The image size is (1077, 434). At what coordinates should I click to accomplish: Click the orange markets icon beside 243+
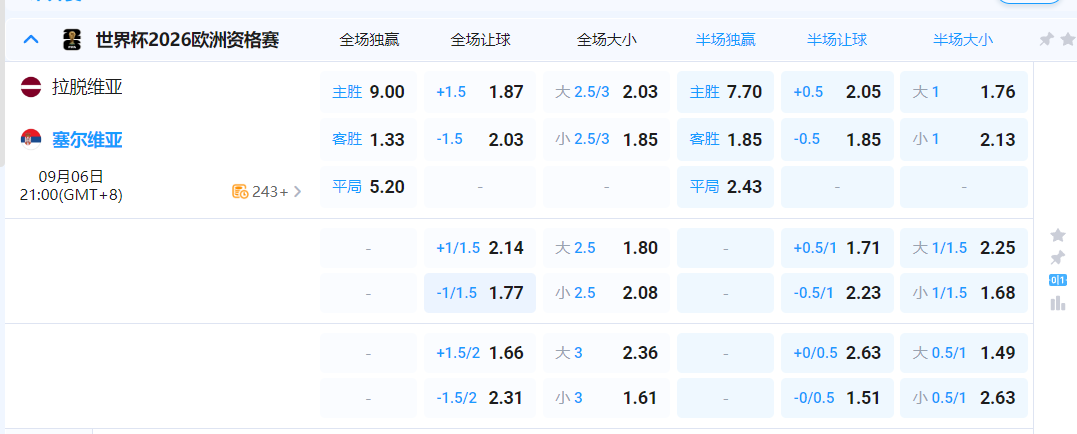240,192
